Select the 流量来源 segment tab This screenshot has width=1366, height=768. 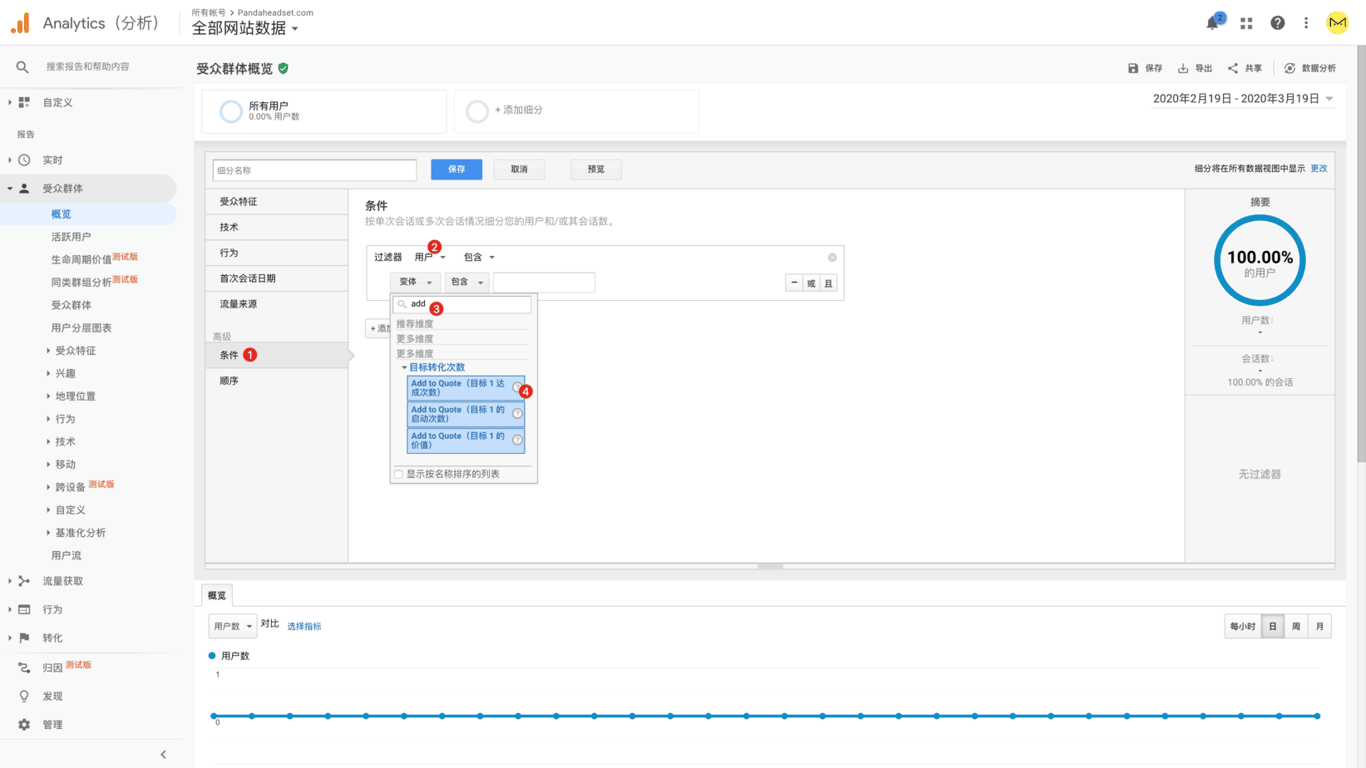click(239, 304)
